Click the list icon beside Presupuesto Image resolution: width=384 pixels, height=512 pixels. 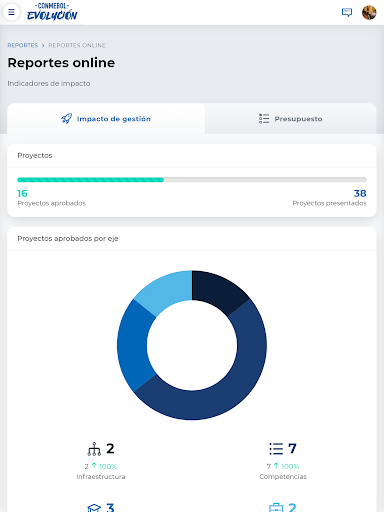click(264, 119)
